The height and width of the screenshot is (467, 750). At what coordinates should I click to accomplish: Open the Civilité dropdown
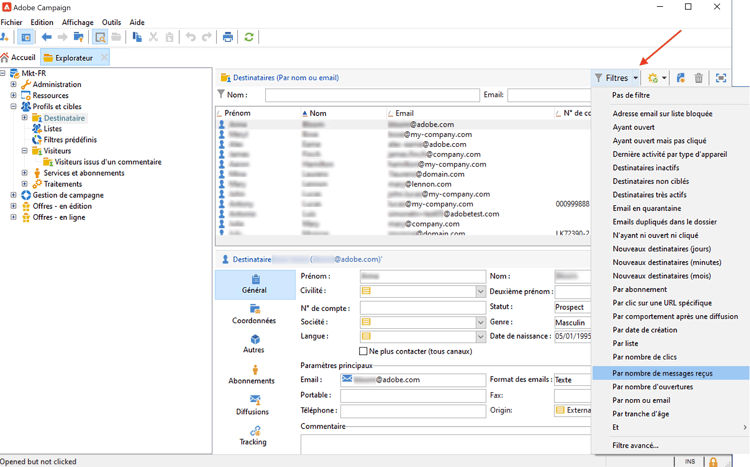pos(480,292)
